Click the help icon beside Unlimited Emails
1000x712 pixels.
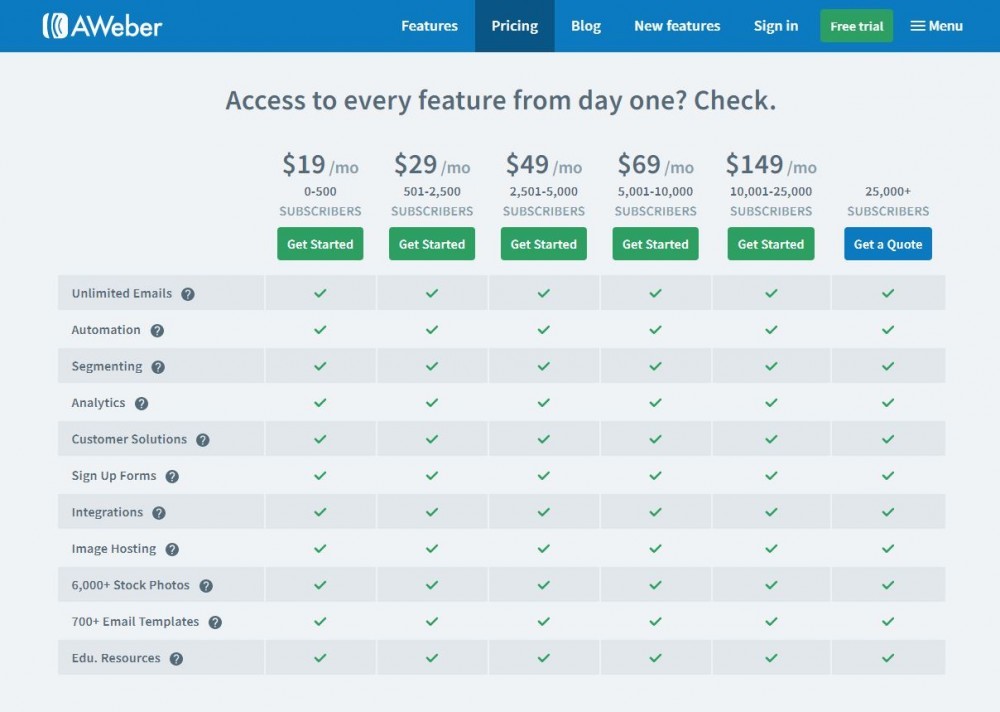(x=189, y=293)
